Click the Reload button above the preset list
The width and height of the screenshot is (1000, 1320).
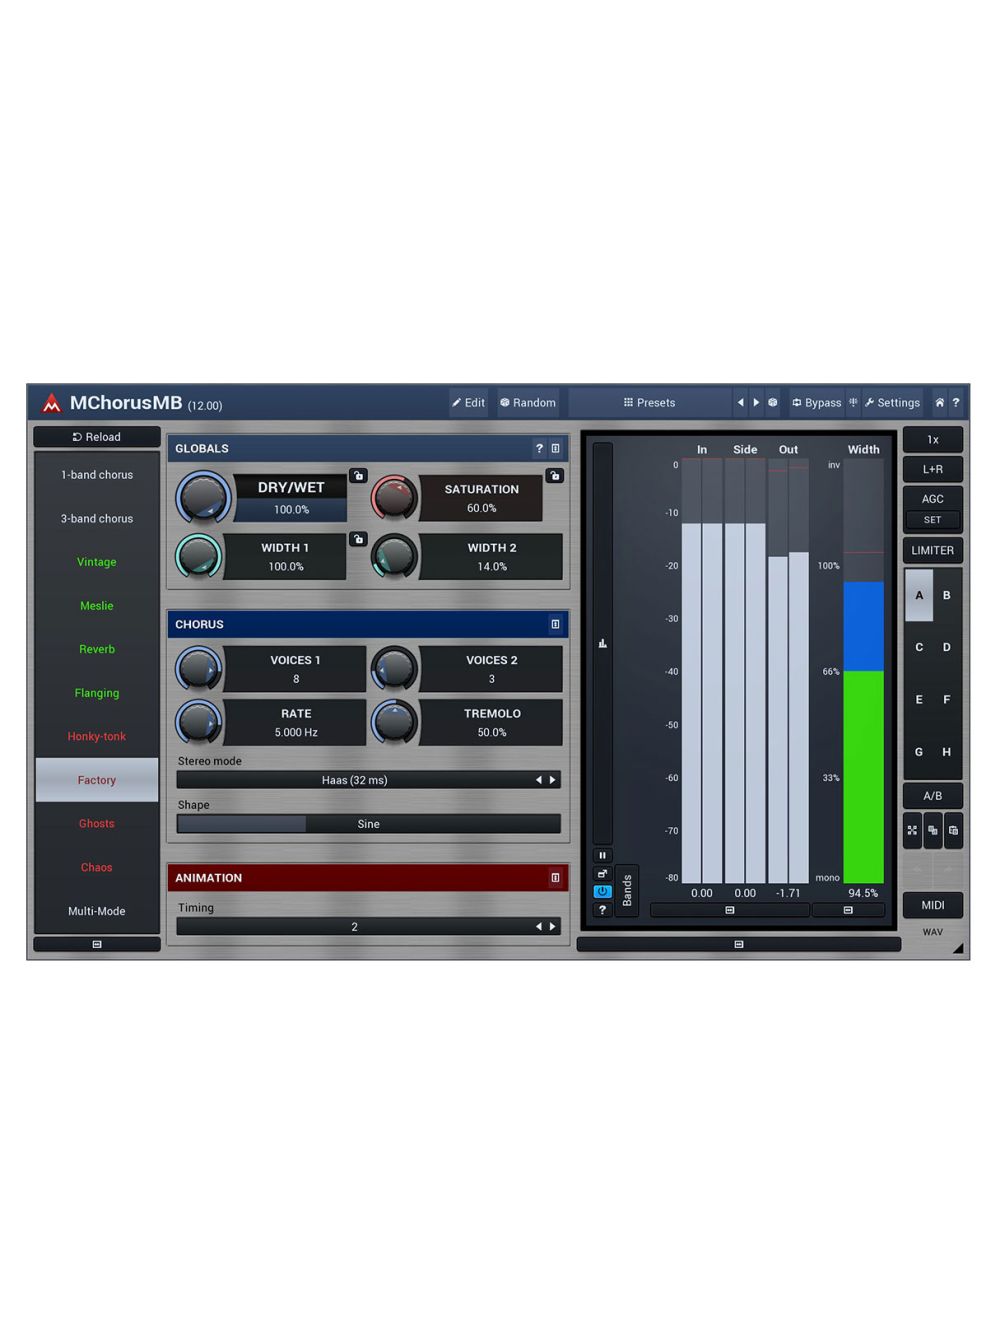[97, 437]
